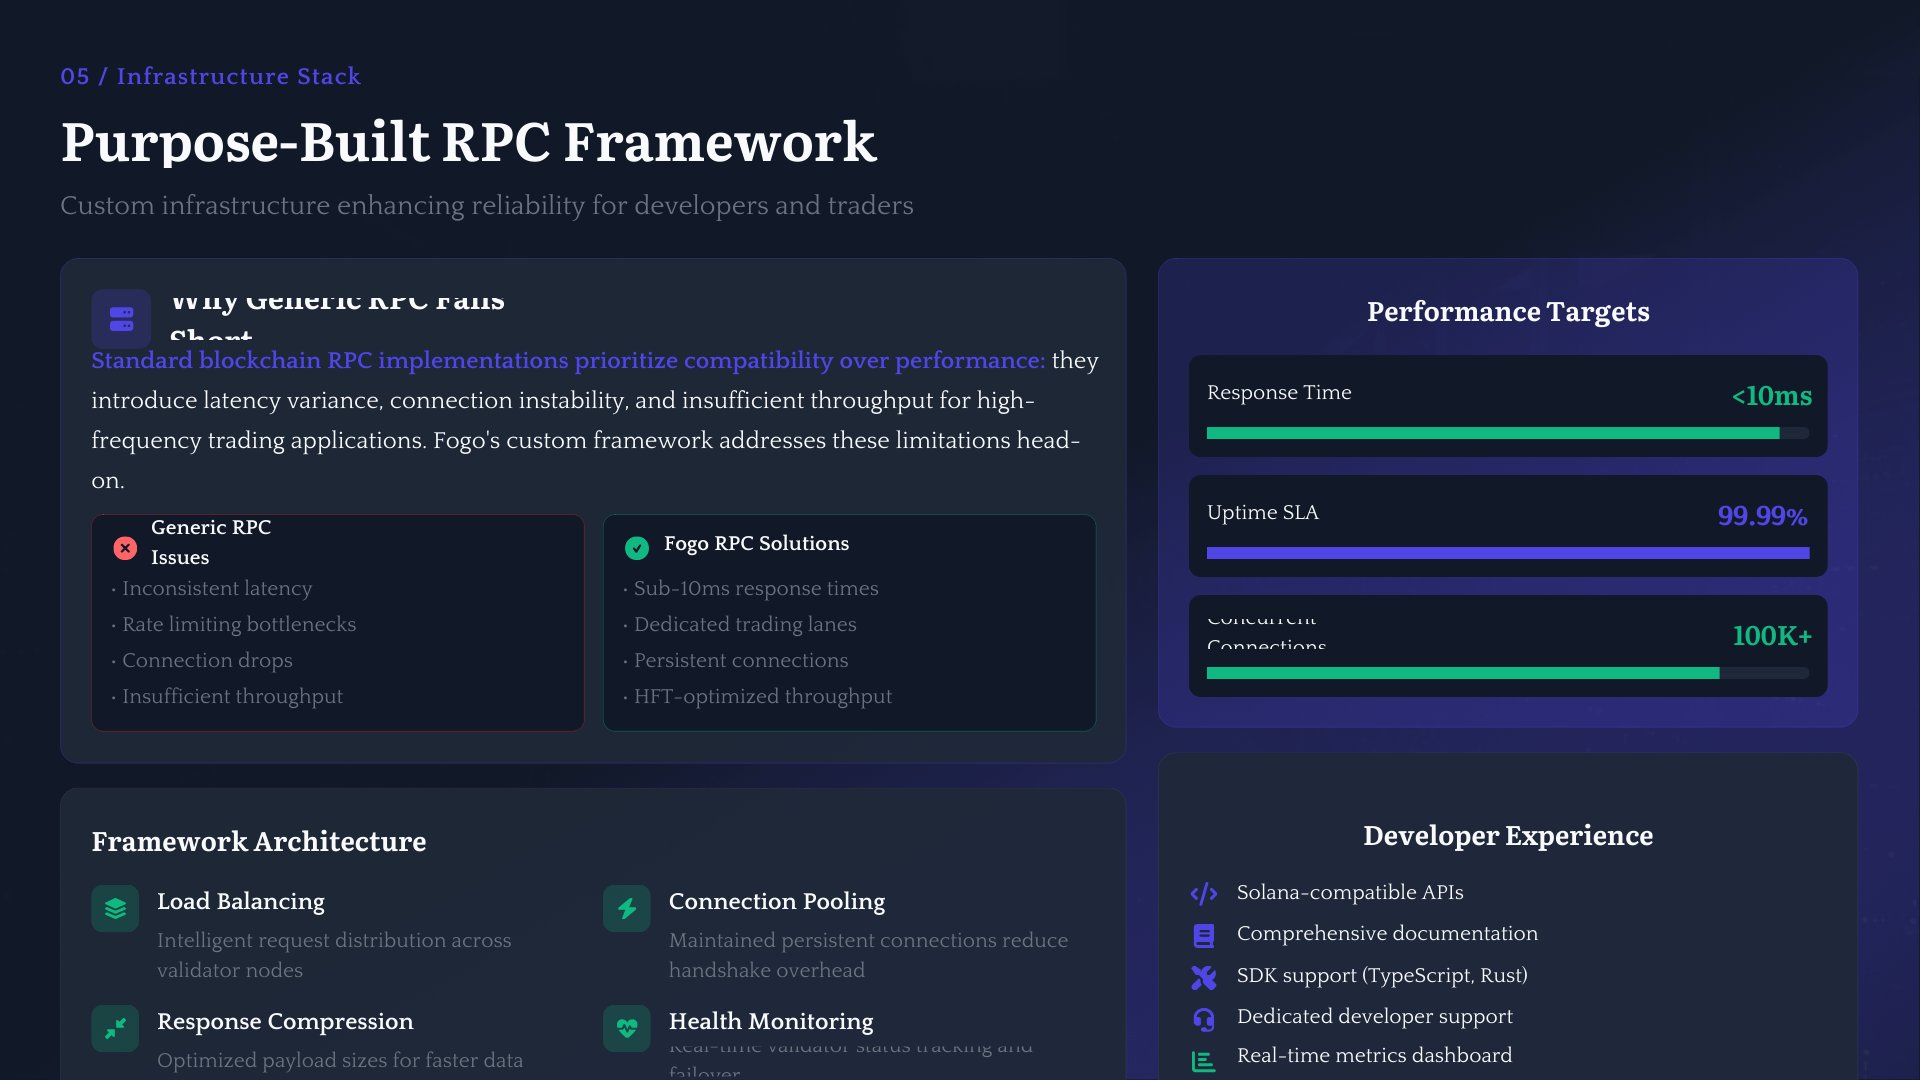Viewport: 1920px width, 1080px height.
Task: Click the server icon beside Why Generic RPC
Action: (x=121, y=319)
